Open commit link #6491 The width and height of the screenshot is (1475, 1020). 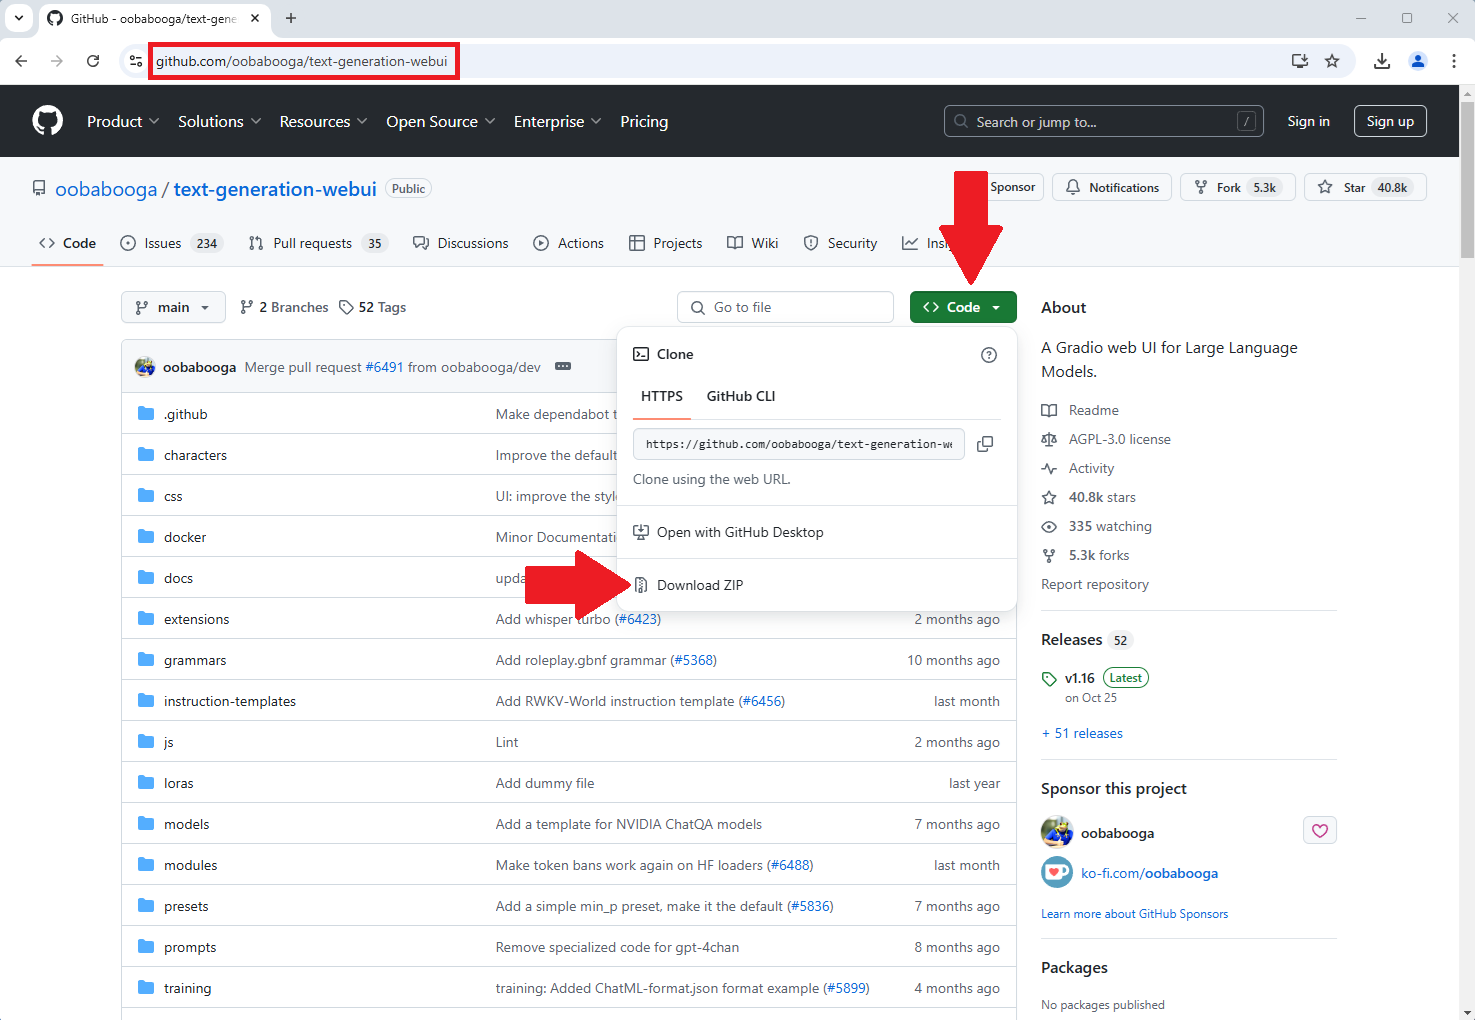tap(384, 367)
